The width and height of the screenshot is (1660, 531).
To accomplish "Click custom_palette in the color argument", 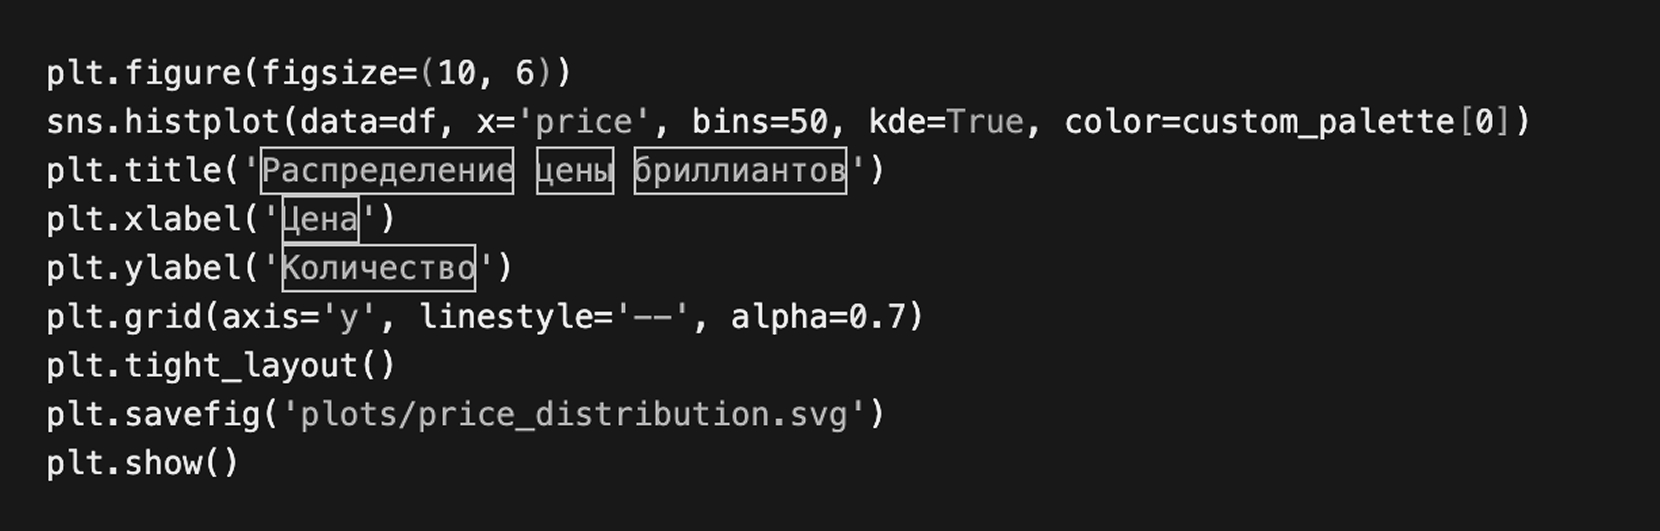I will point(1318,122).
